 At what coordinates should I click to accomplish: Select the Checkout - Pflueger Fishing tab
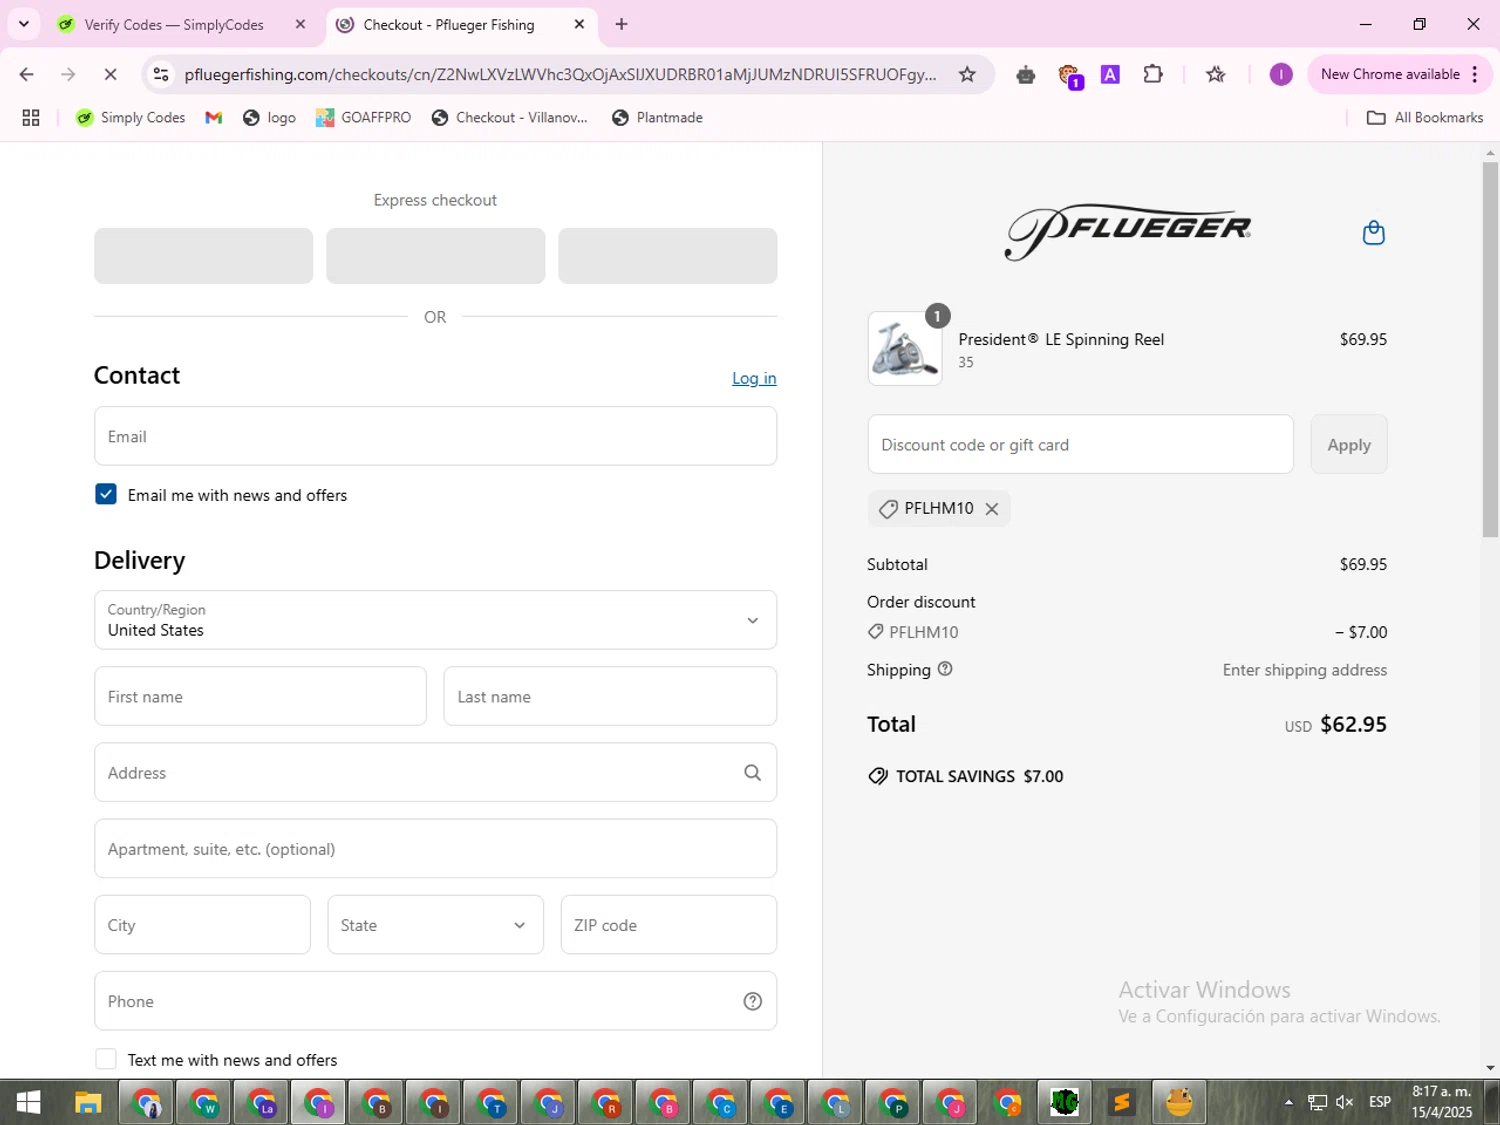[x=448, y=25]
